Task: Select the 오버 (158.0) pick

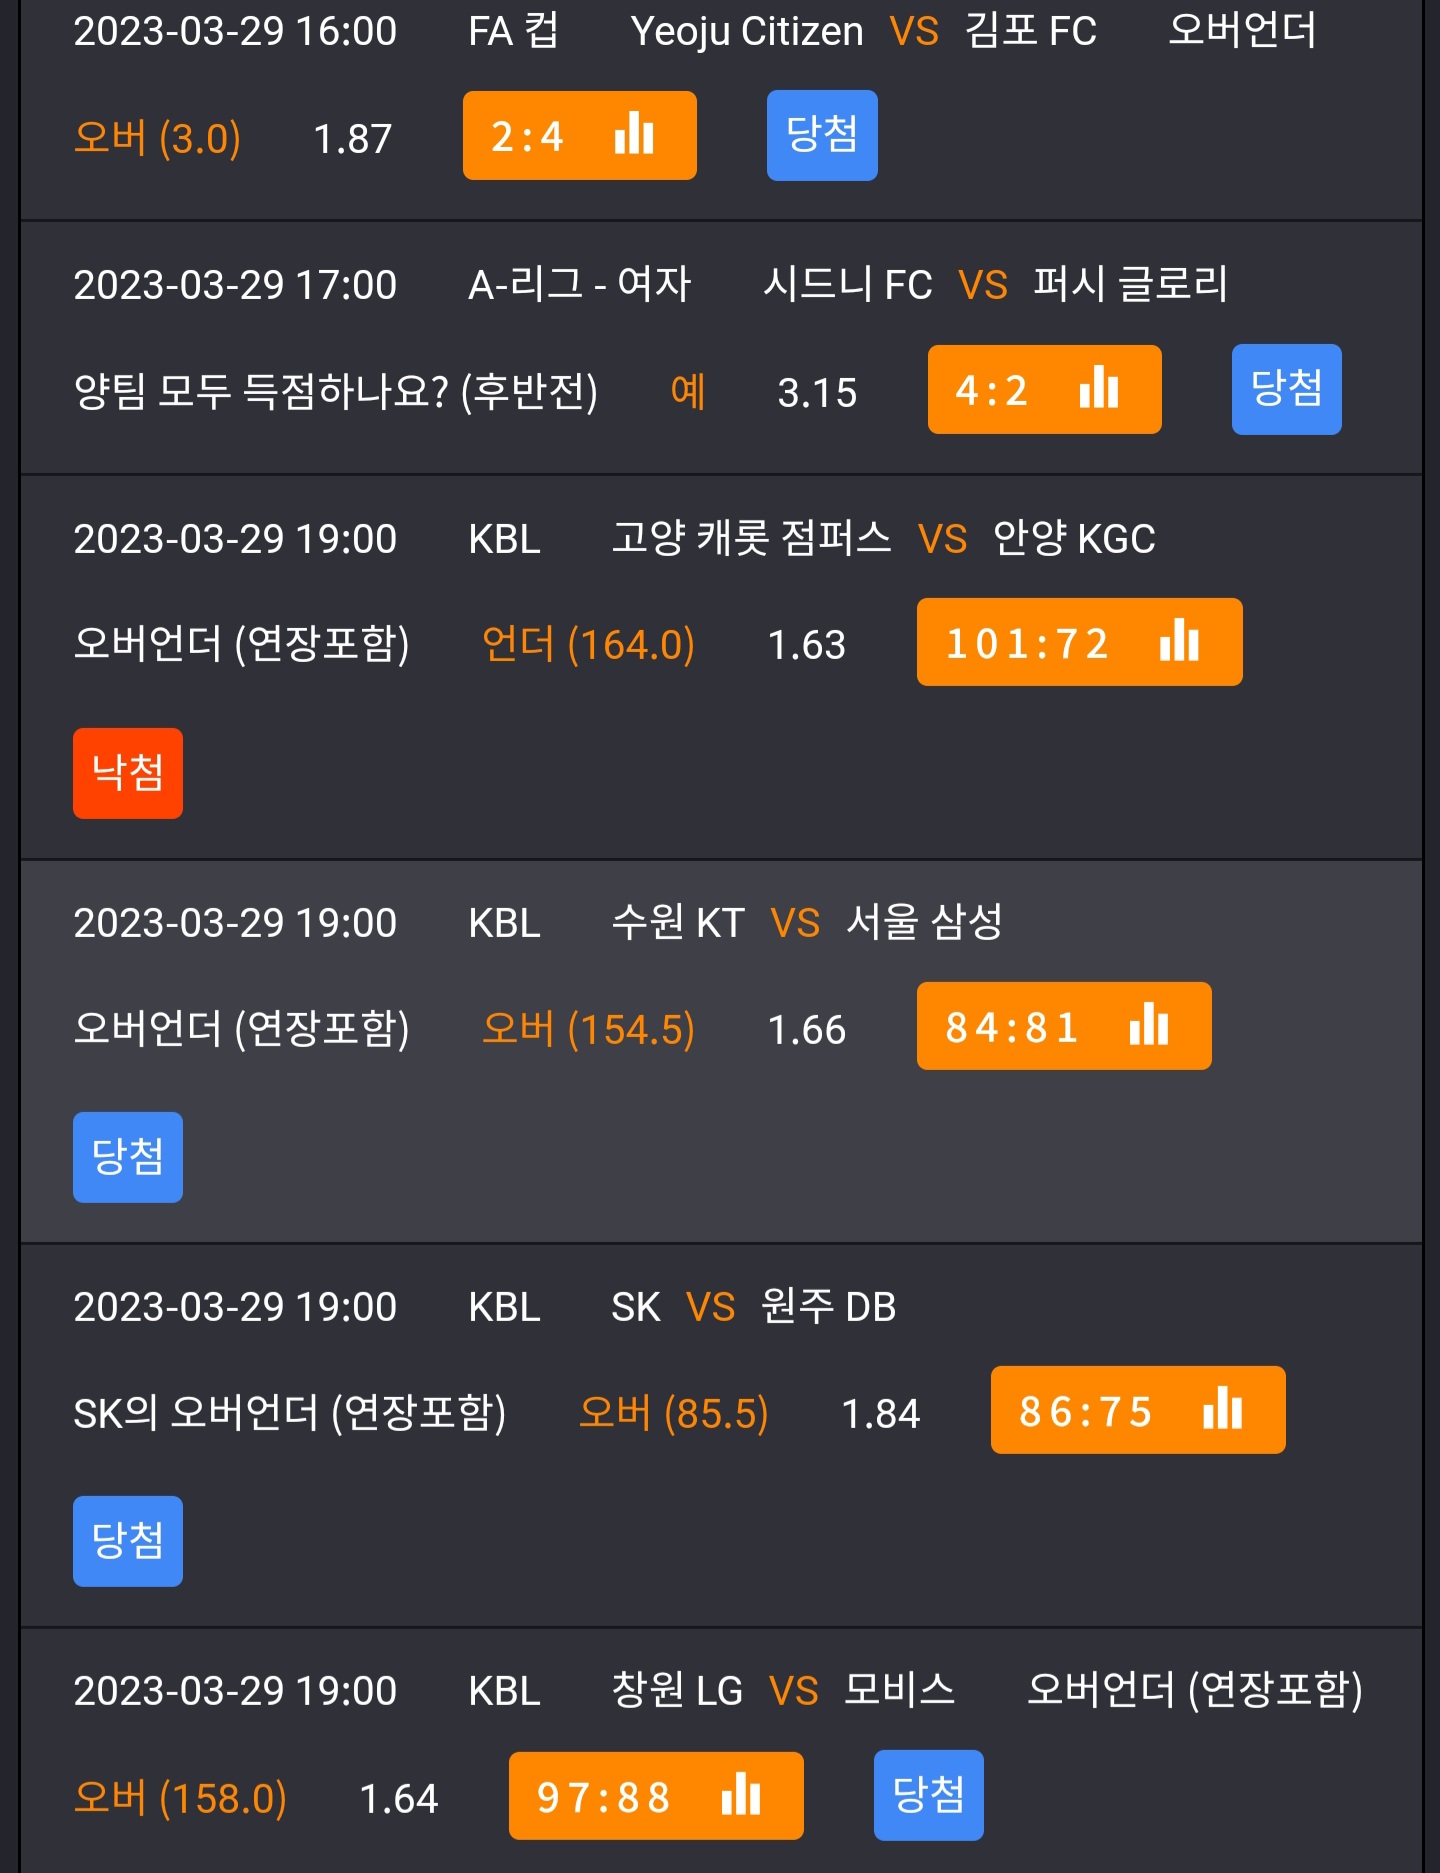Action: pos(180,1798)
